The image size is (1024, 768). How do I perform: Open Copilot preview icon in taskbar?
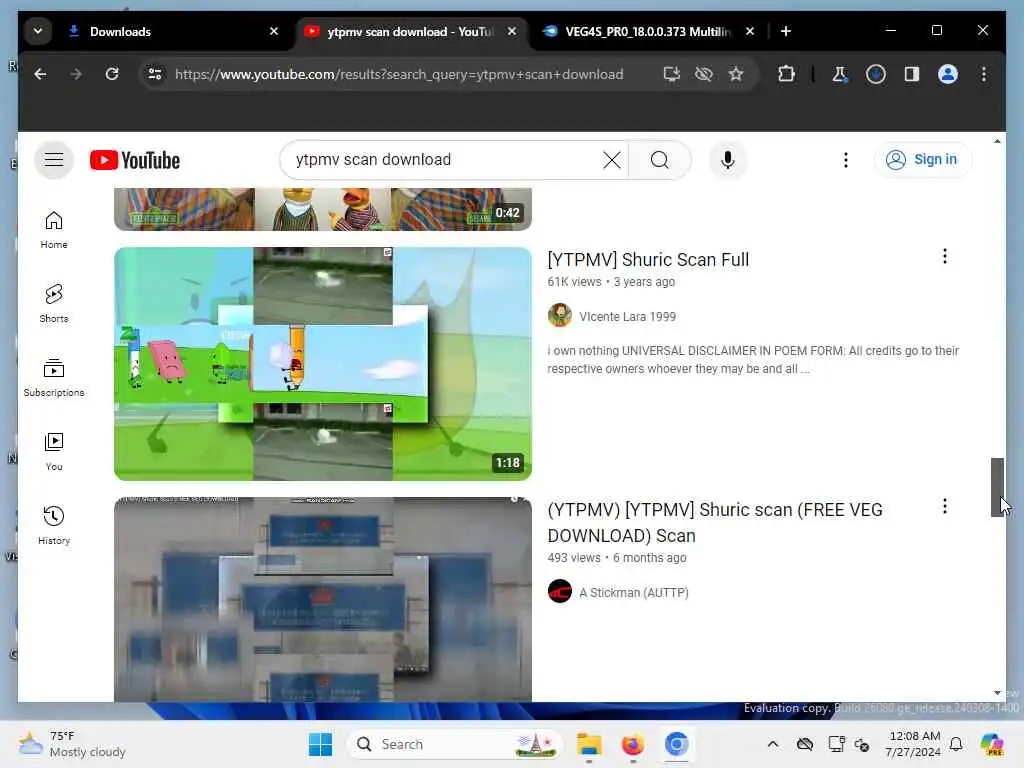992,744
